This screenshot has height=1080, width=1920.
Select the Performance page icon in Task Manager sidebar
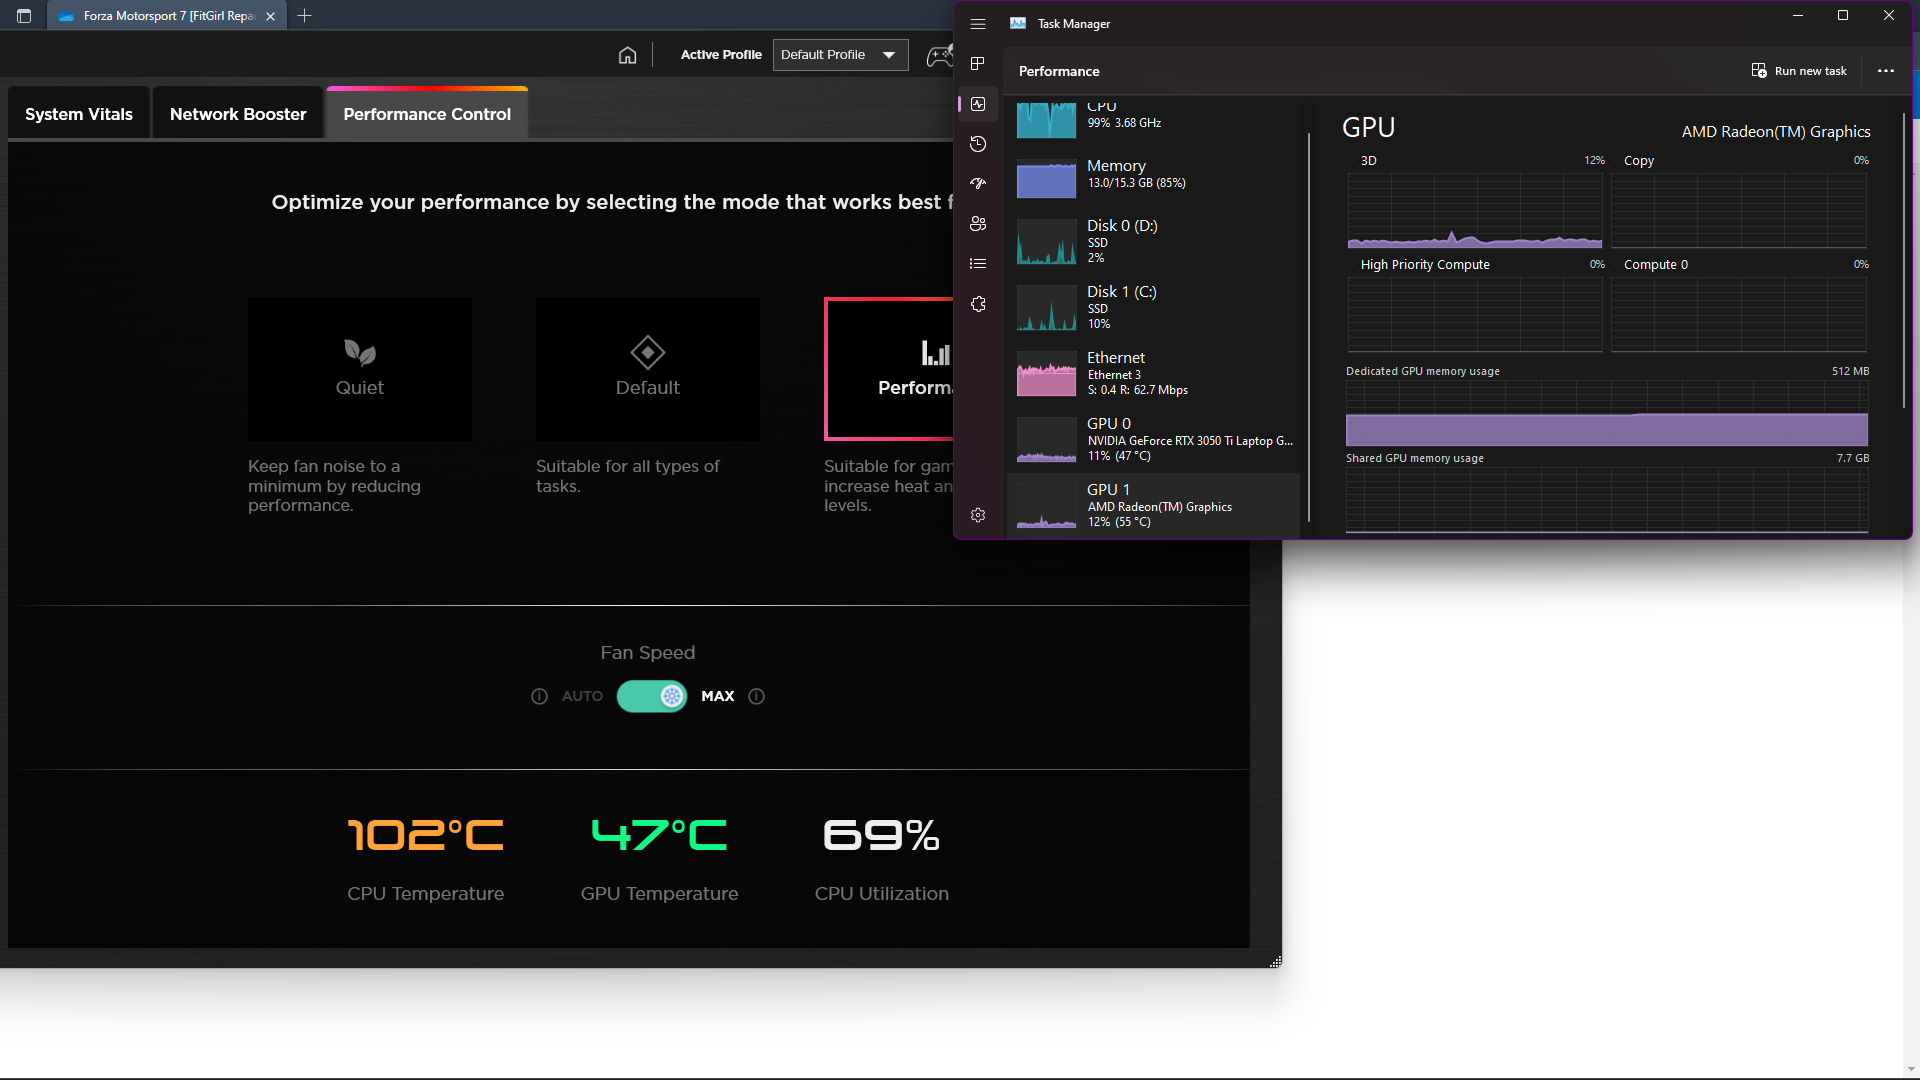(x=978, y=104)
